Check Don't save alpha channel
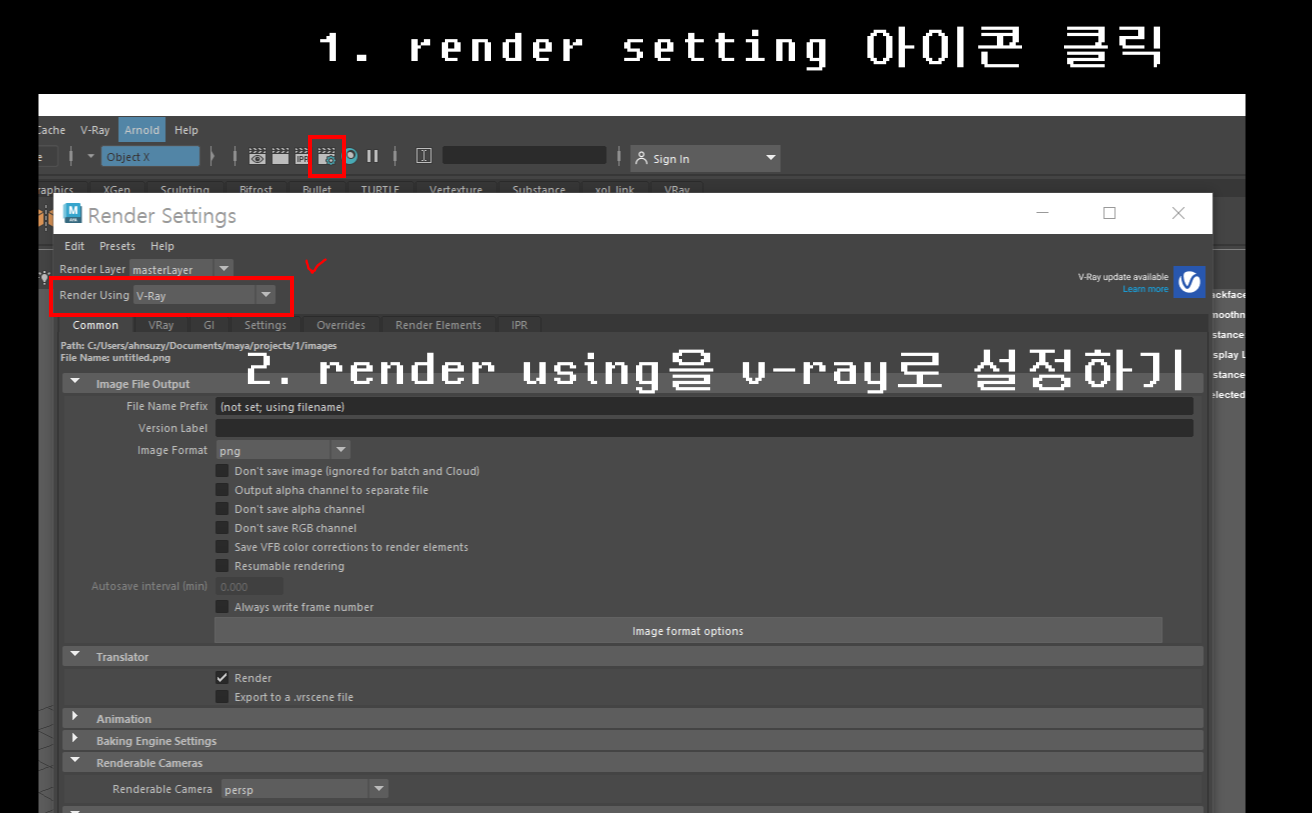Viewport: 1312px width, 813px height. click(x=222, y=509)
